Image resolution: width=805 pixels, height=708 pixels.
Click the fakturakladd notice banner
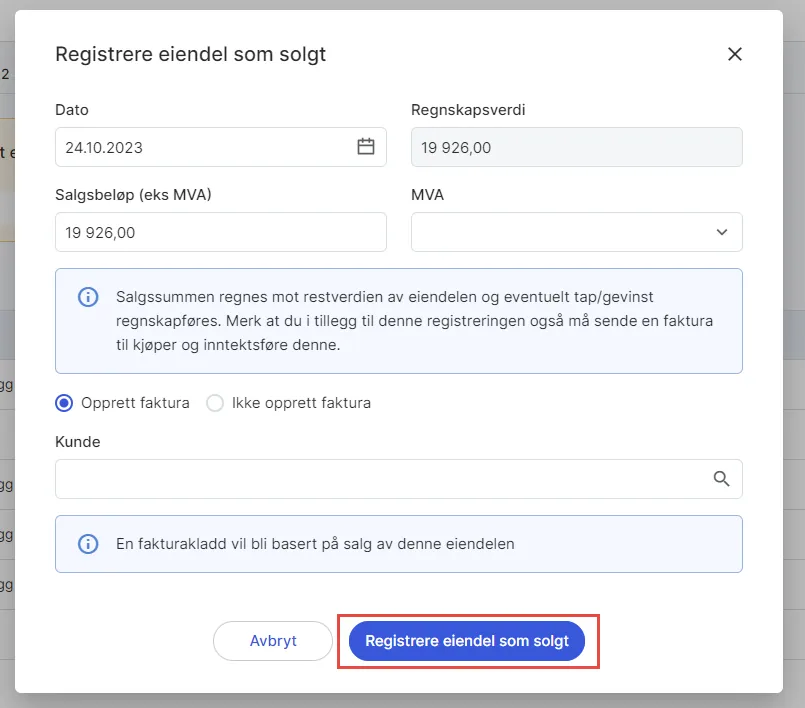[x=397, y=544]
